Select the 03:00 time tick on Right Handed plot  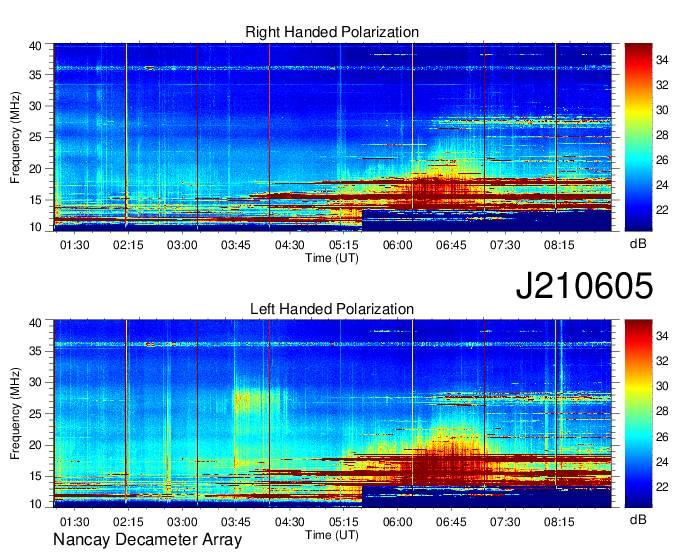(x=182, y=245)
